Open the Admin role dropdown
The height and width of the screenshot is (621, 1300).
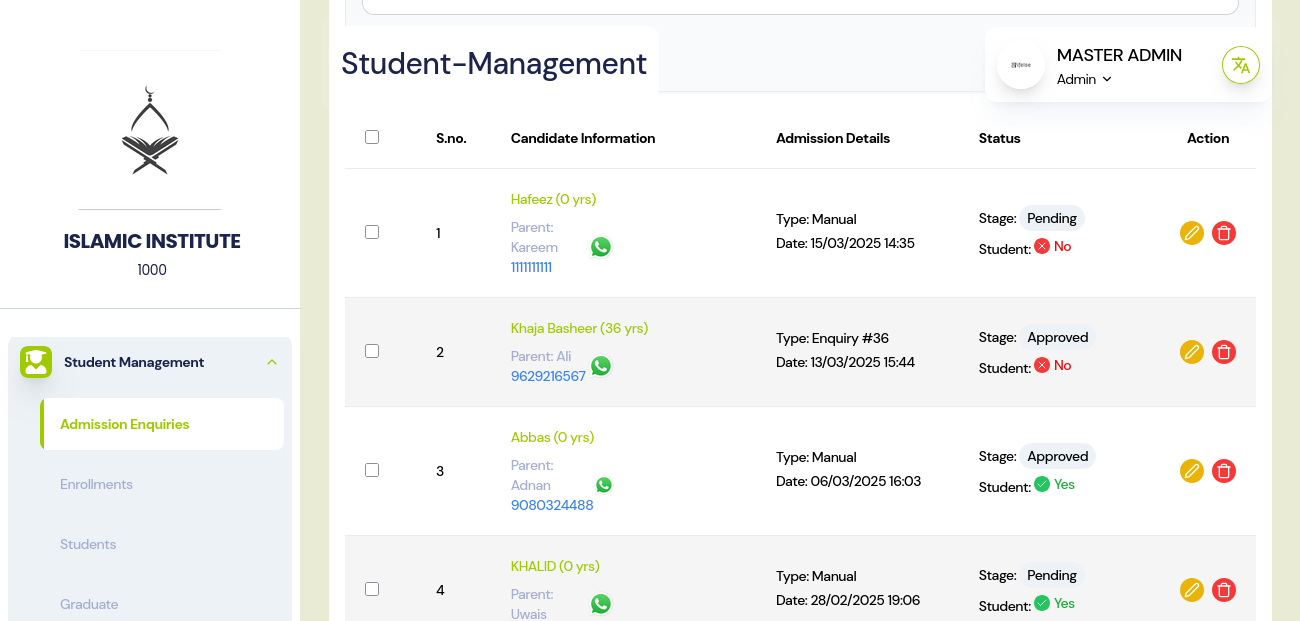pyautogui.click(x=1085, y=79)
